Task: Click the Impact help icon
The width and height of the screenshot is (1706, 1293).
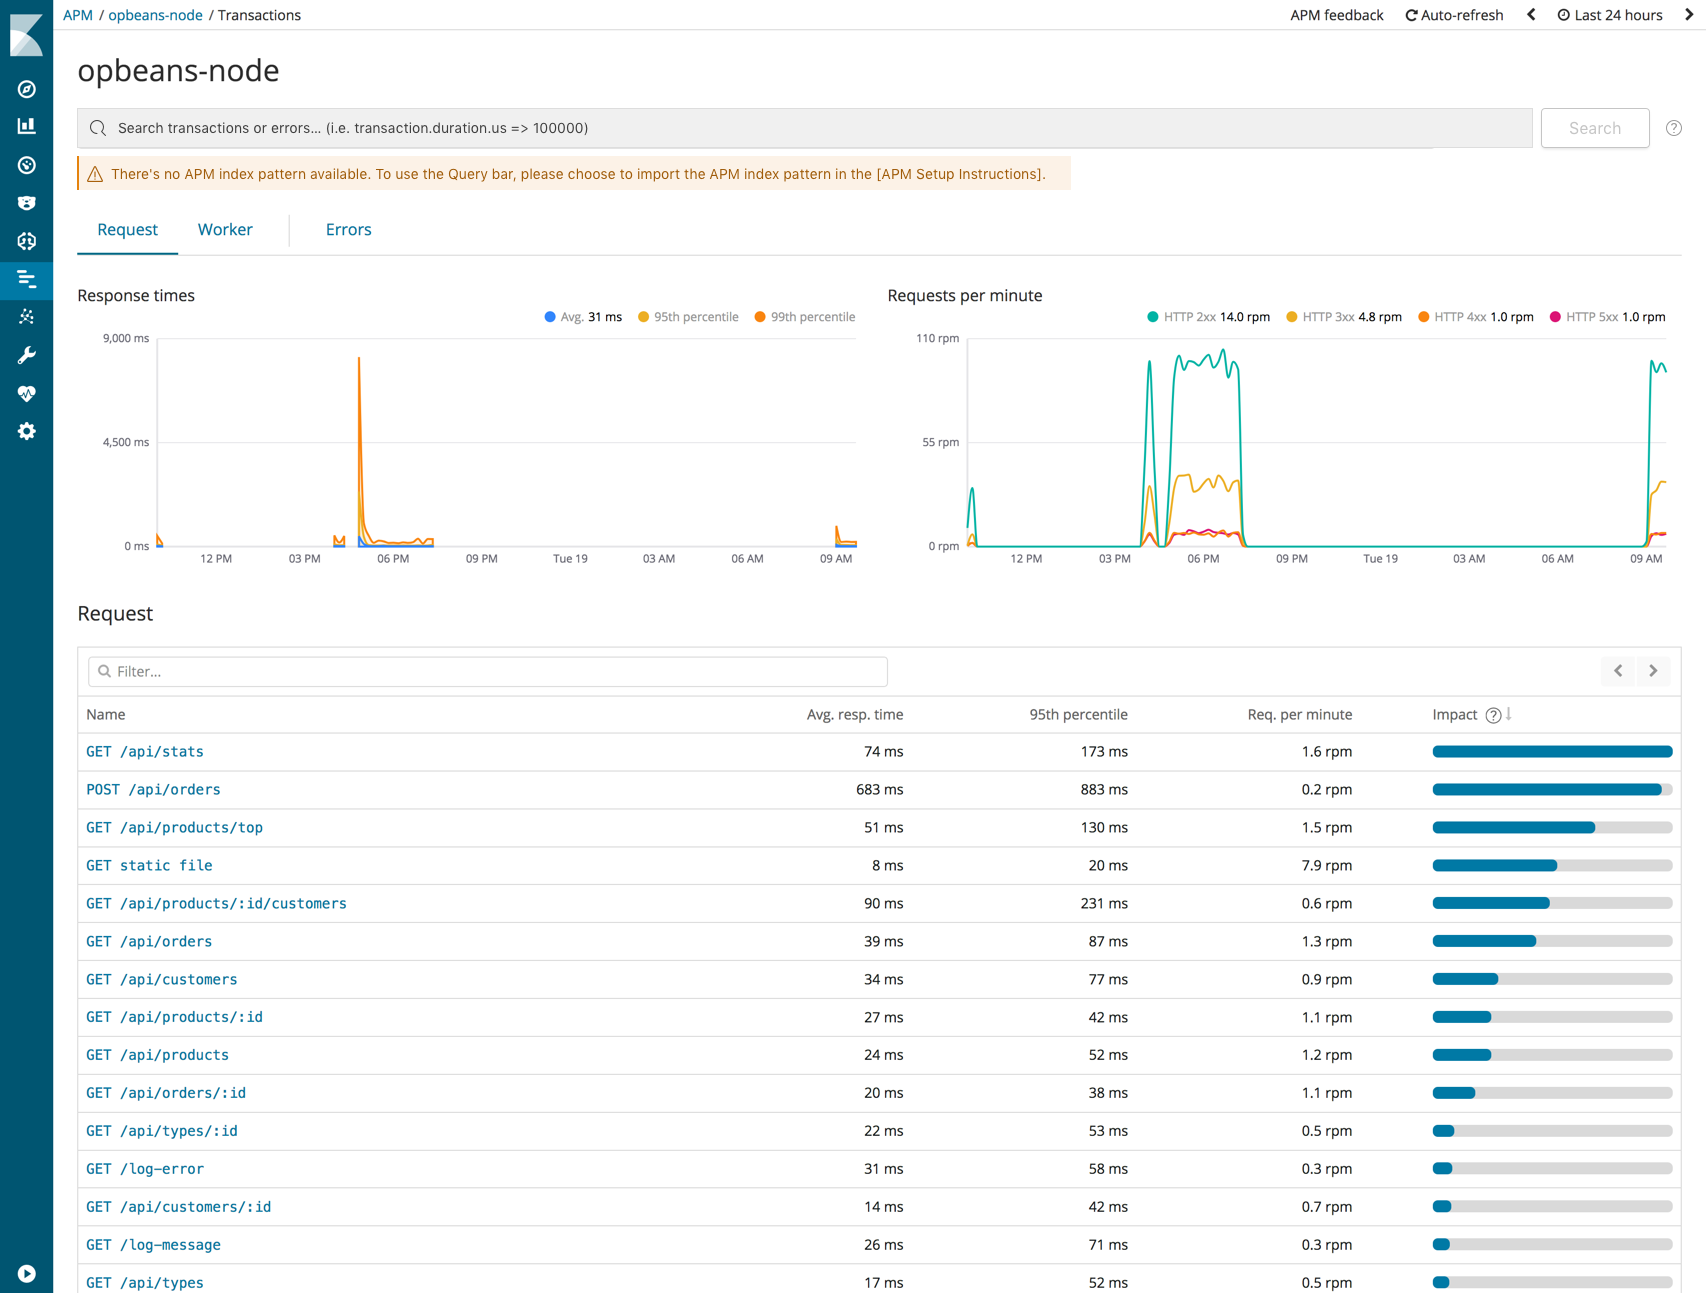Action: pyautogui.click(x=1493, y=715)
